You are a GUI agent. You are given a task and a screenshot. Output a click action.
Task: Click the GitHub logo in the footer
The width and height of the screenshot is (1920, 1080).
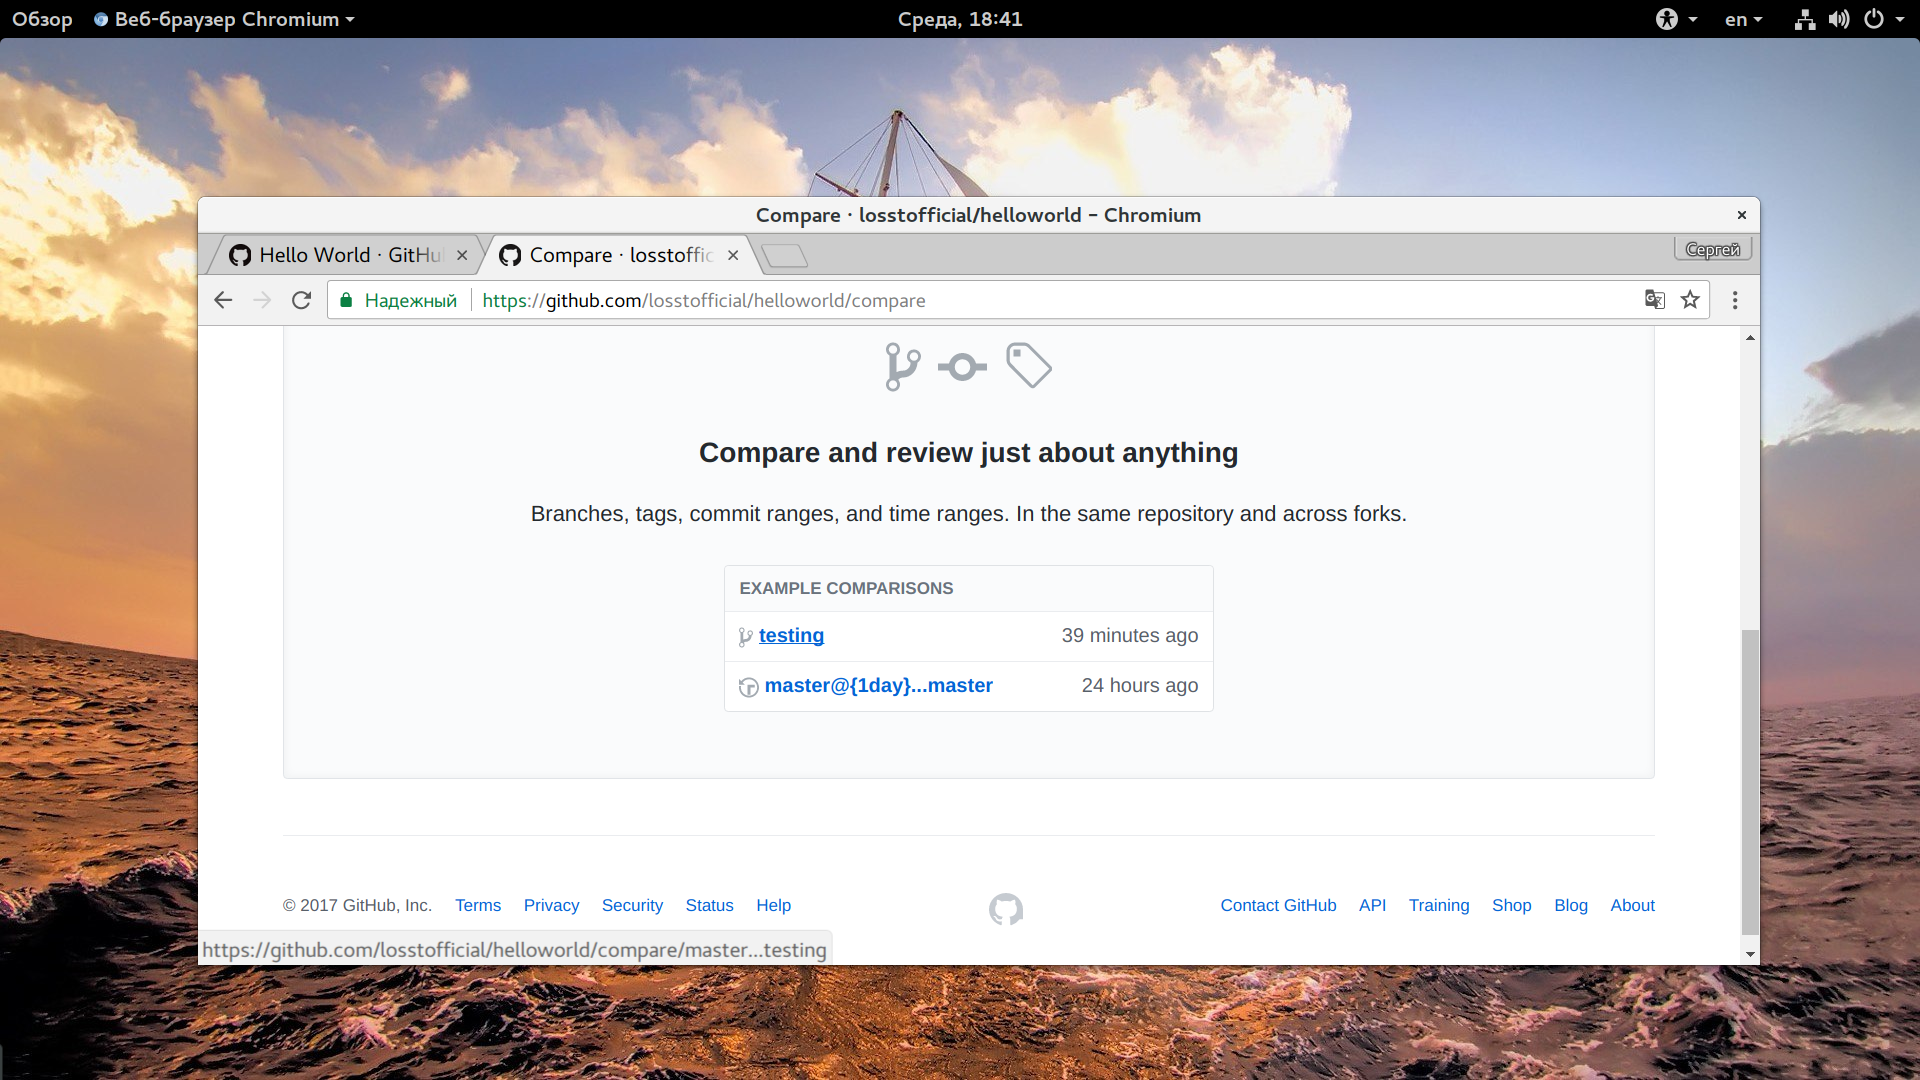click(x=1006, y=909)
